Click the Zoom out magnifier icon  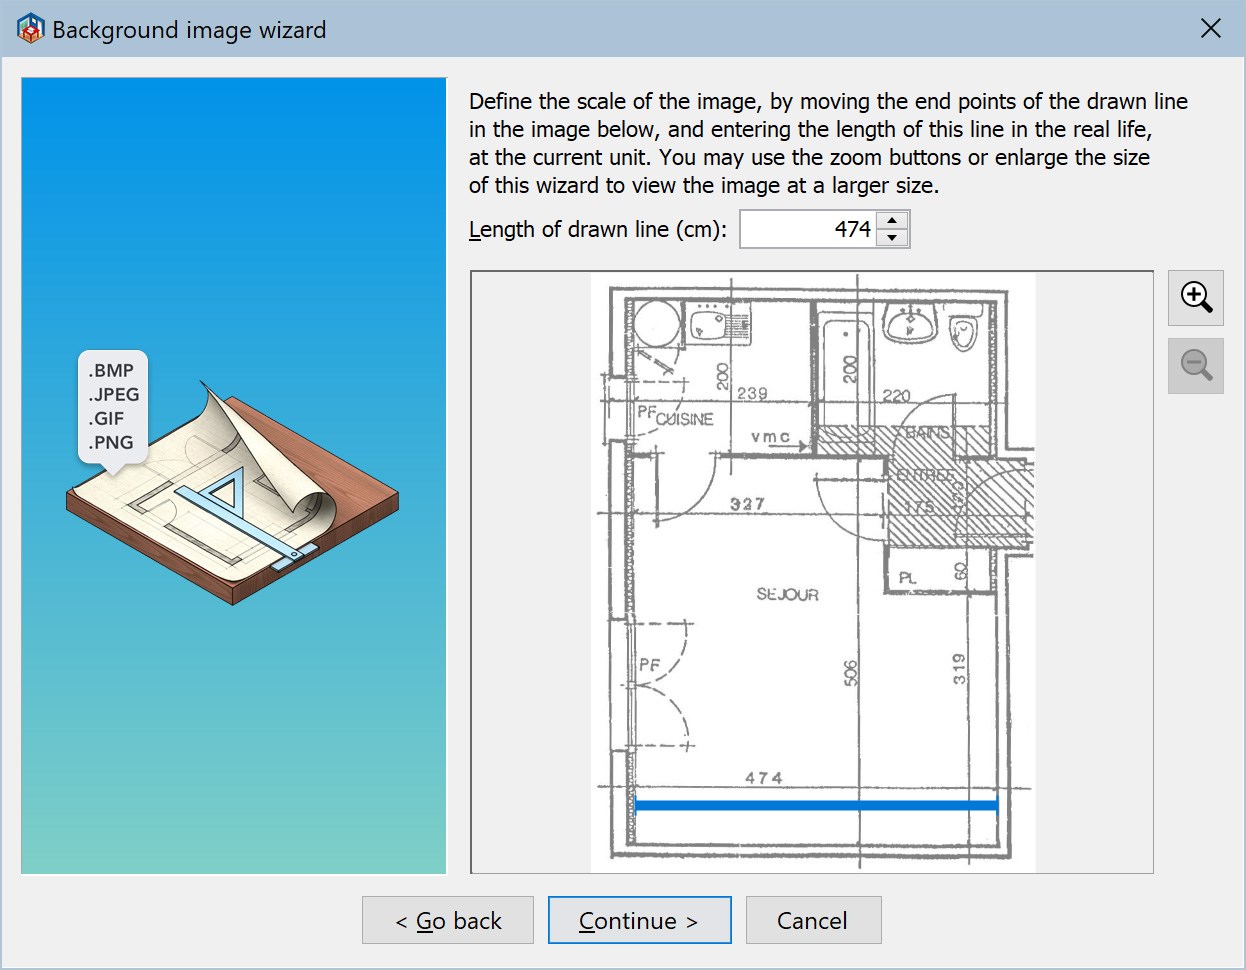pyautogui.click(x=1196, y=365)
